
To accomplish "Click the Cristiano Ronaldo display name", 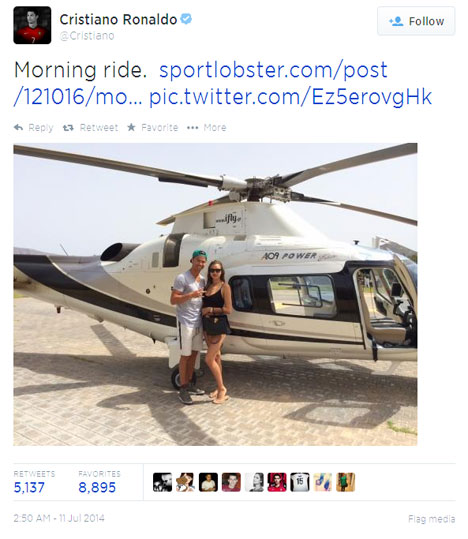I will click(x=118, y=19).
